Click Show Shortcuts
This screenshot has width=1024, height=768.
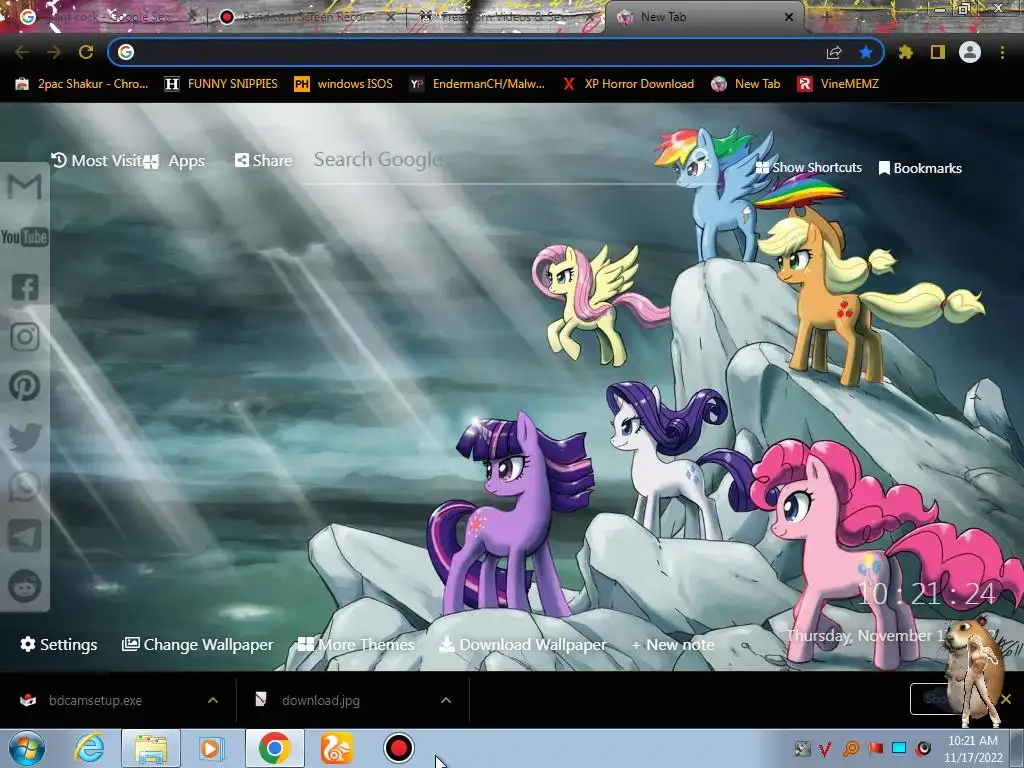point(808,167)
